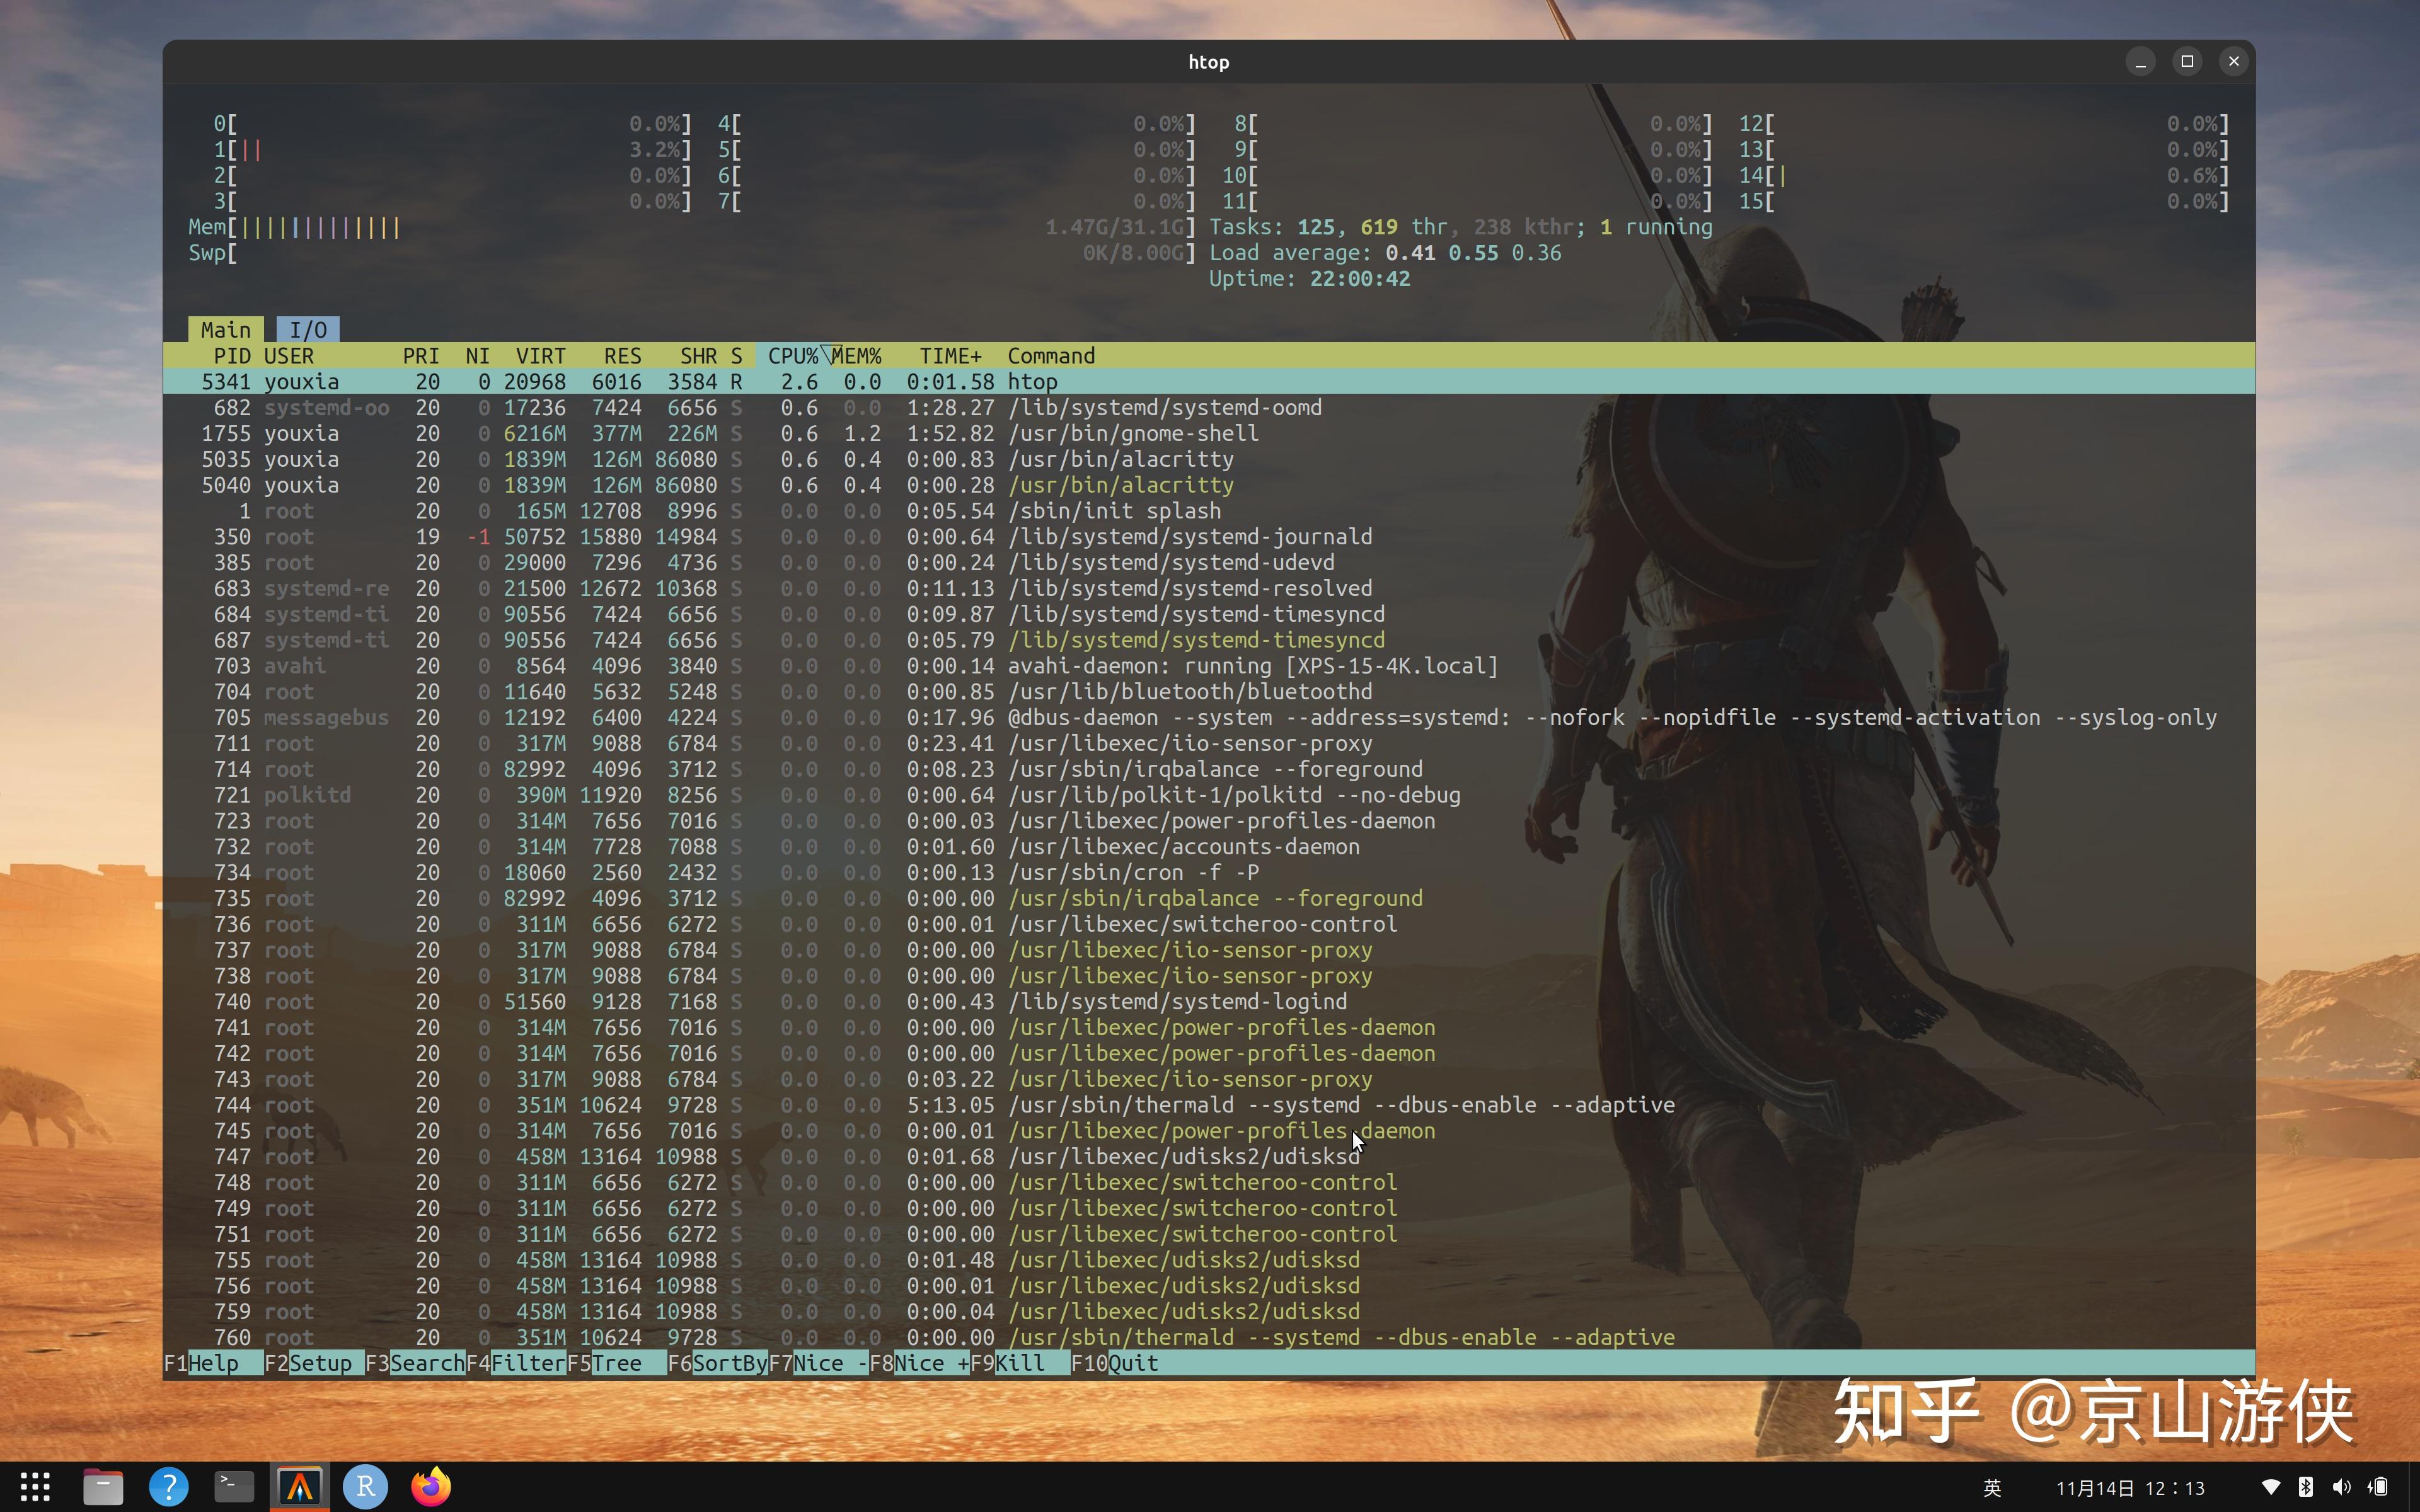Screen dimensions: 2420x1512
Task: Select the Main tab
Action: tap(225, 328)
